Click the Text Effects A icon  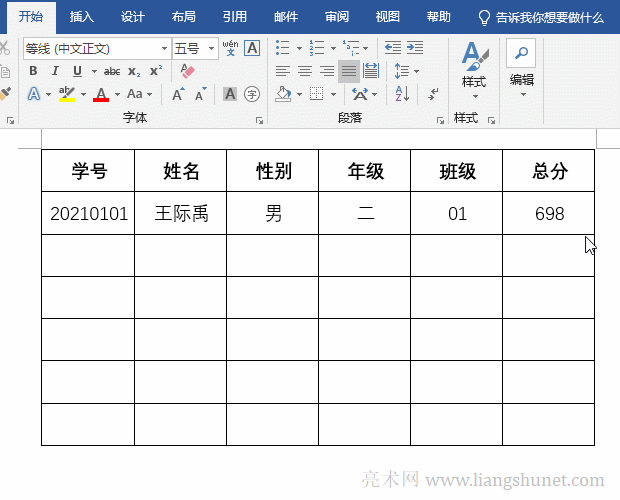34,94
